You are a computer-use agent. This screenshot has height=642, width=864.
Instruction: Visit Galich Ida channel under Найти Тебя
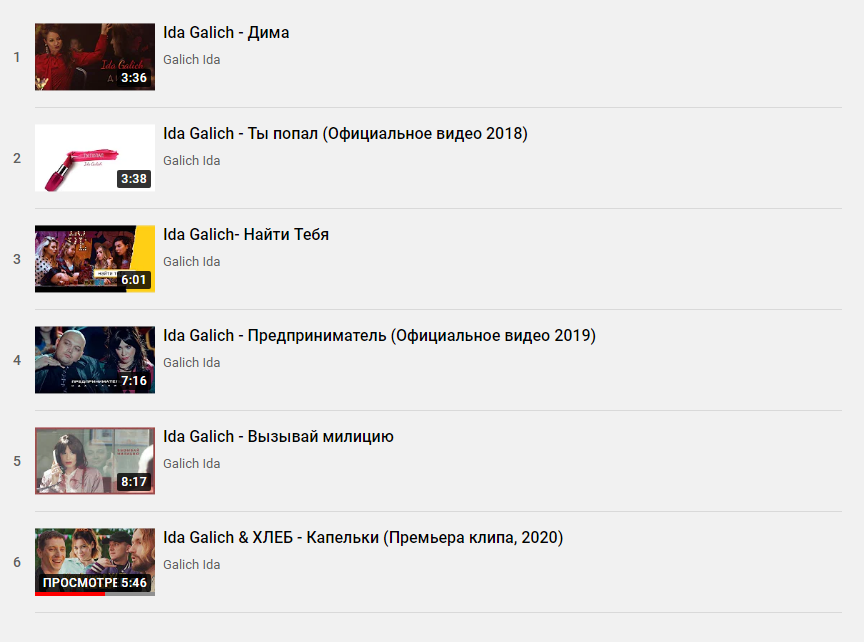(x=191, y=261)
